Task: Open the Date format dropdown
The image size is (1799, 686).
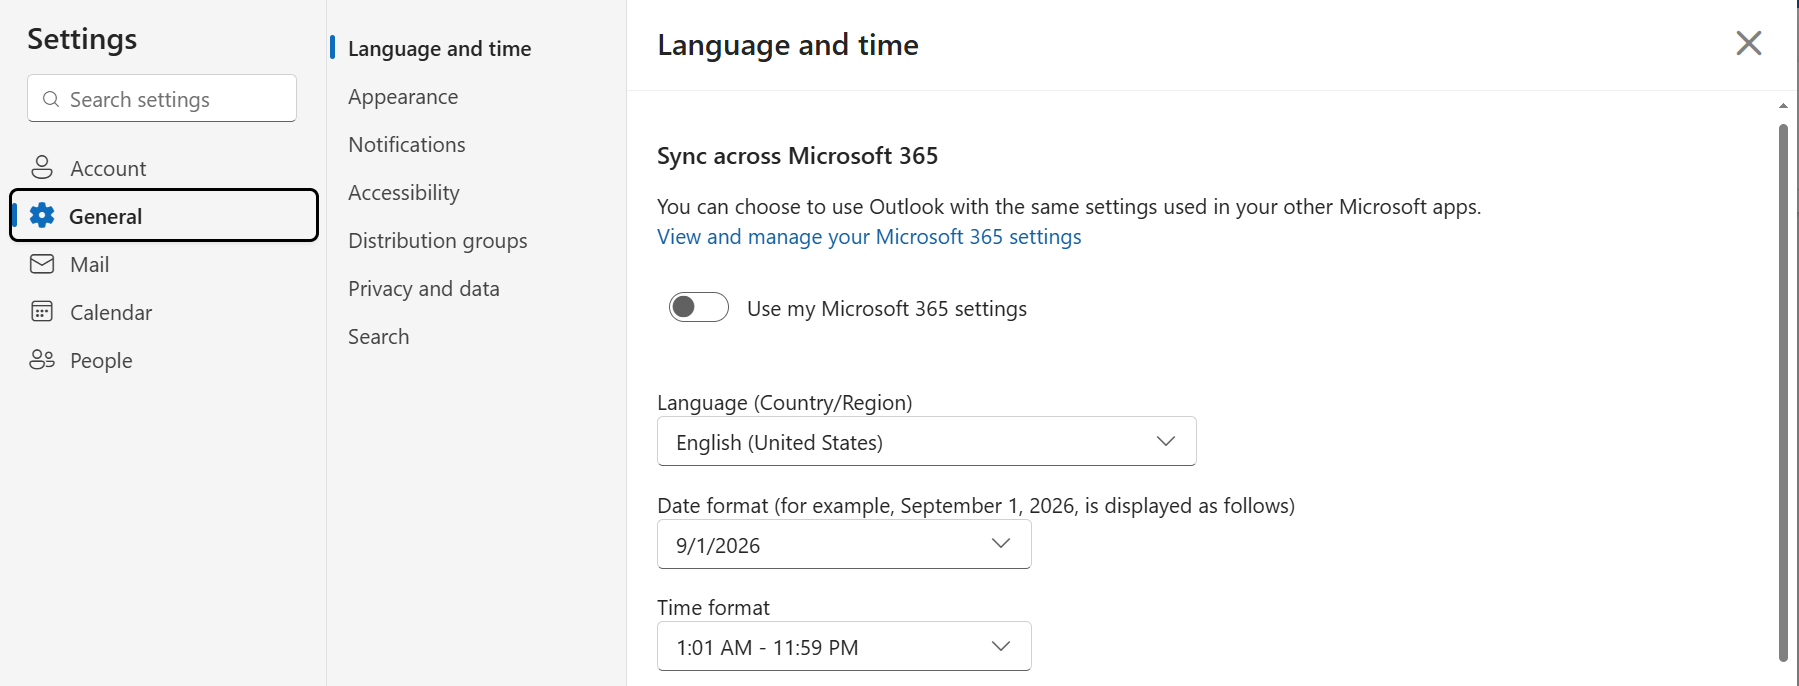Action: (844, 544)
